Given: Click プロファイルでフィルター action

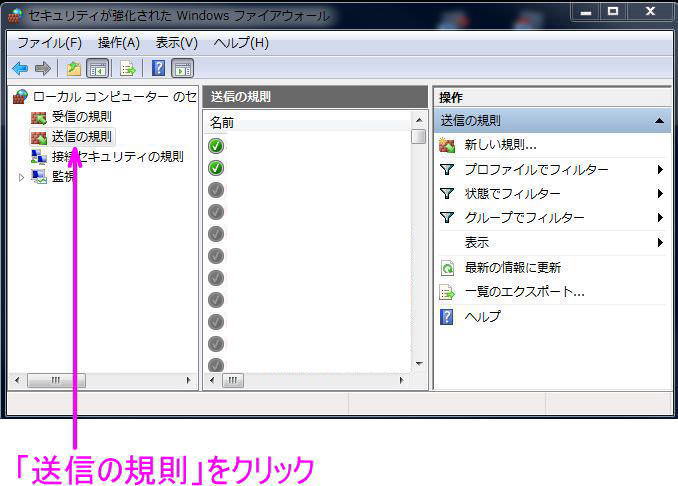Looking at the screenshot, I should (x=536, y=169).
